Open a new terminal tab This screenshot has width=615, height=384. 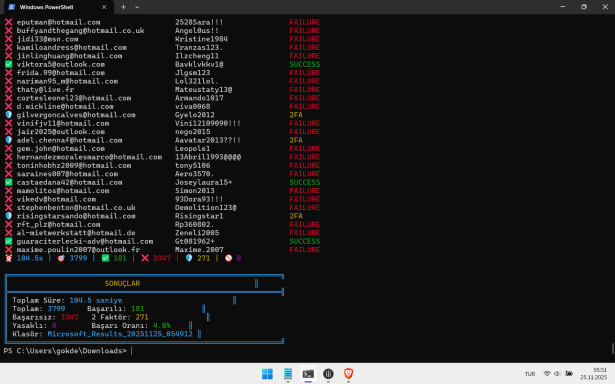point(123,7)
